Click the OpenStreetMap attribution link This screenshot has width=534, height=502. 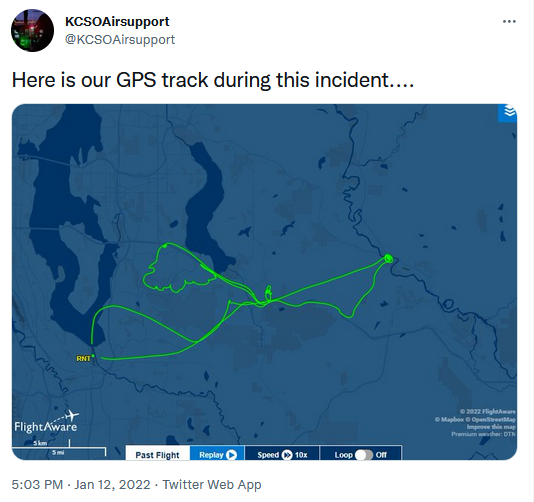(x=491, y=419)
